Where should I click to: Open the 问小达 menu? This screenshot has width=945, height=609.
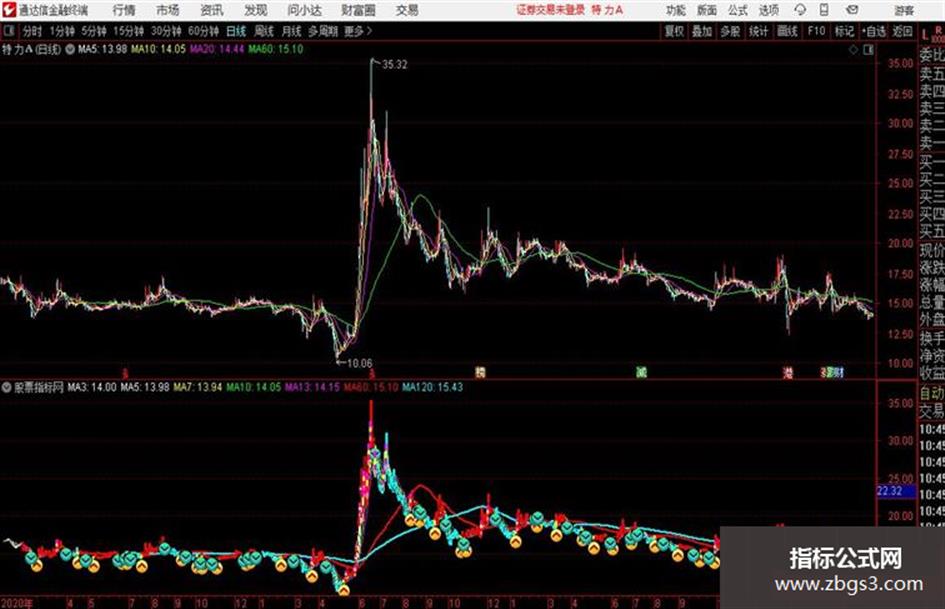click(x=305, y=10)
